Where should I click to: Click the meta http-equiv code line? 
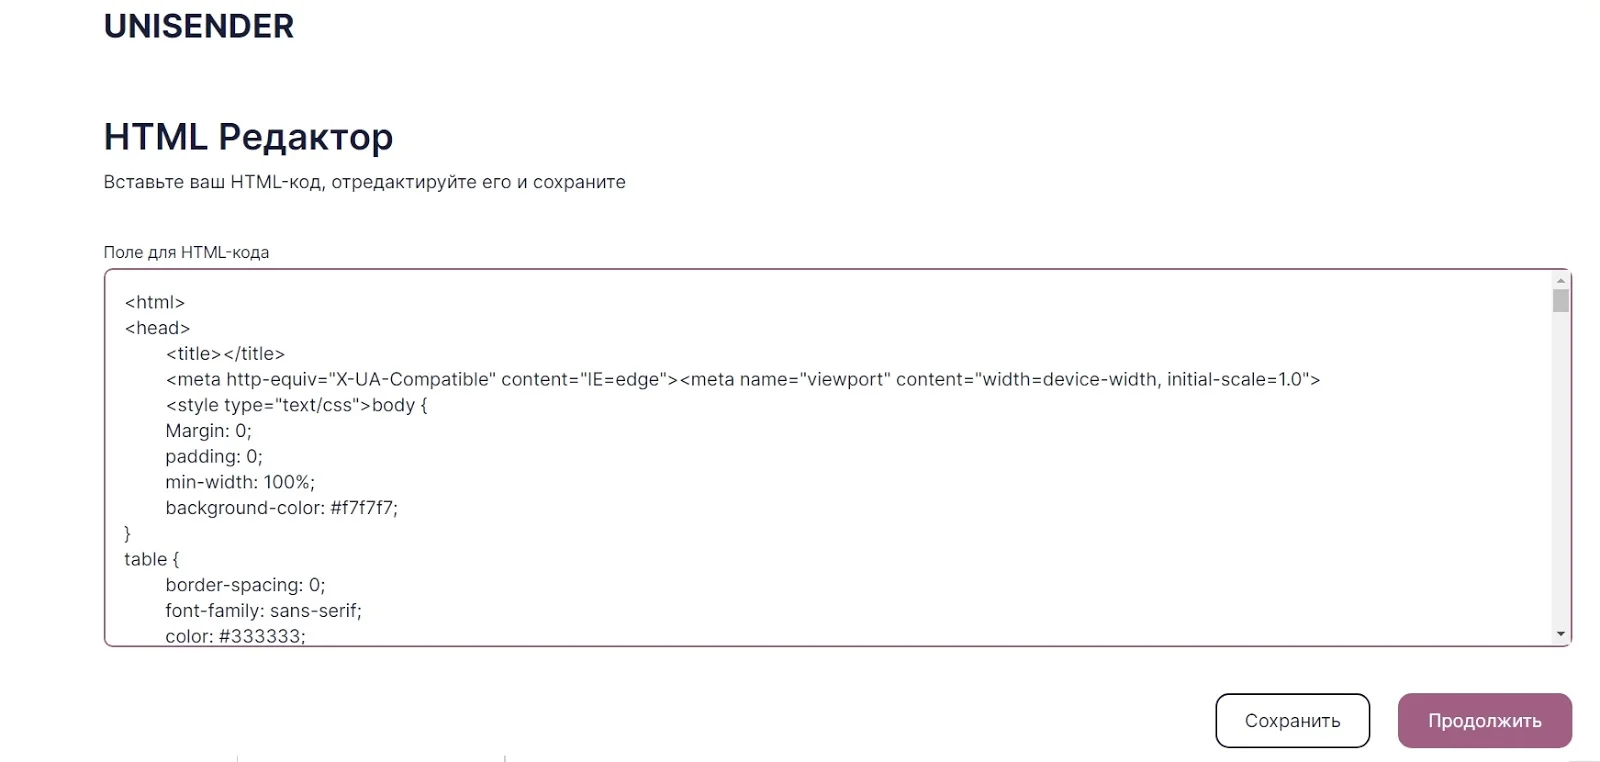[742, 380]
